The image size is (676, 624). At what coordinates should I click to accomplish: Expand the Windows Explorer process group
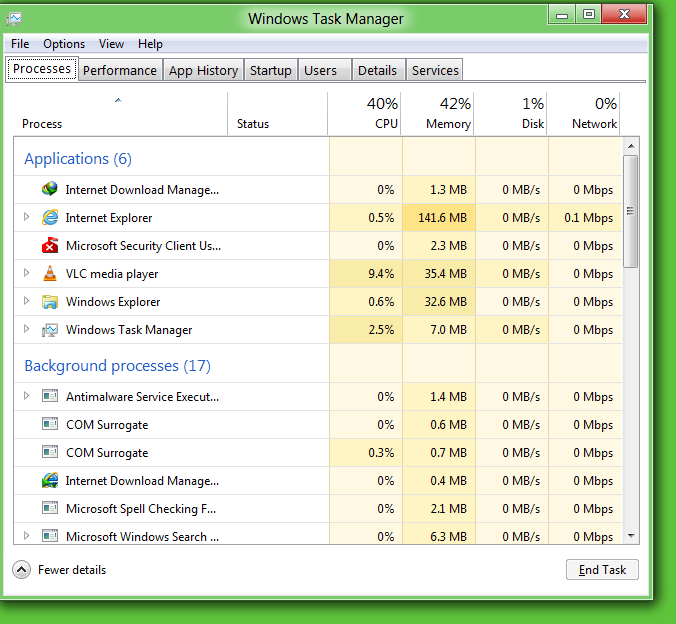(x=26, y=301)
